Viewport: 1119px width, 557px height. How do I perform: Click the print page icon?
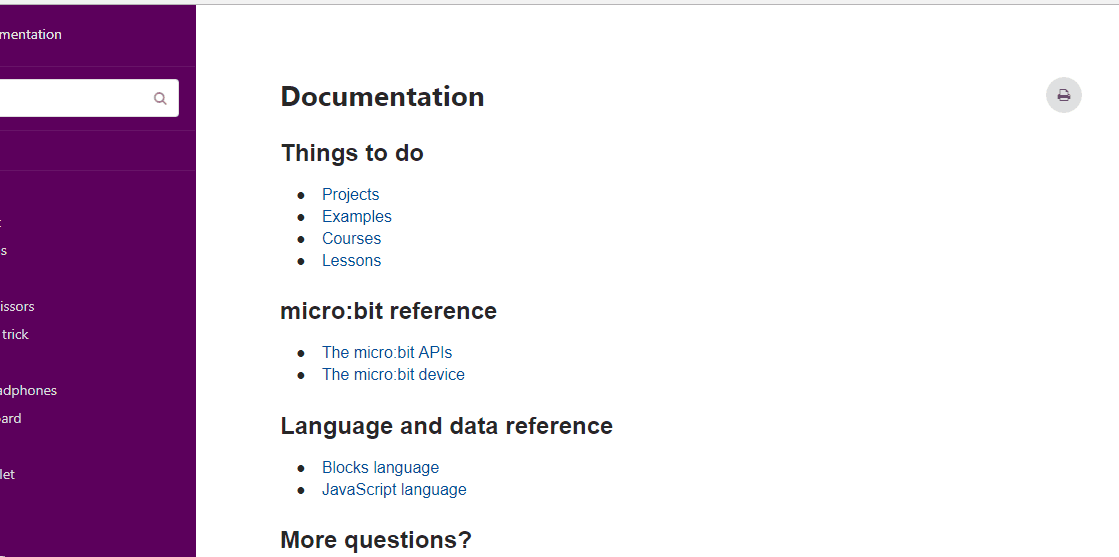tap(1063, 95)
